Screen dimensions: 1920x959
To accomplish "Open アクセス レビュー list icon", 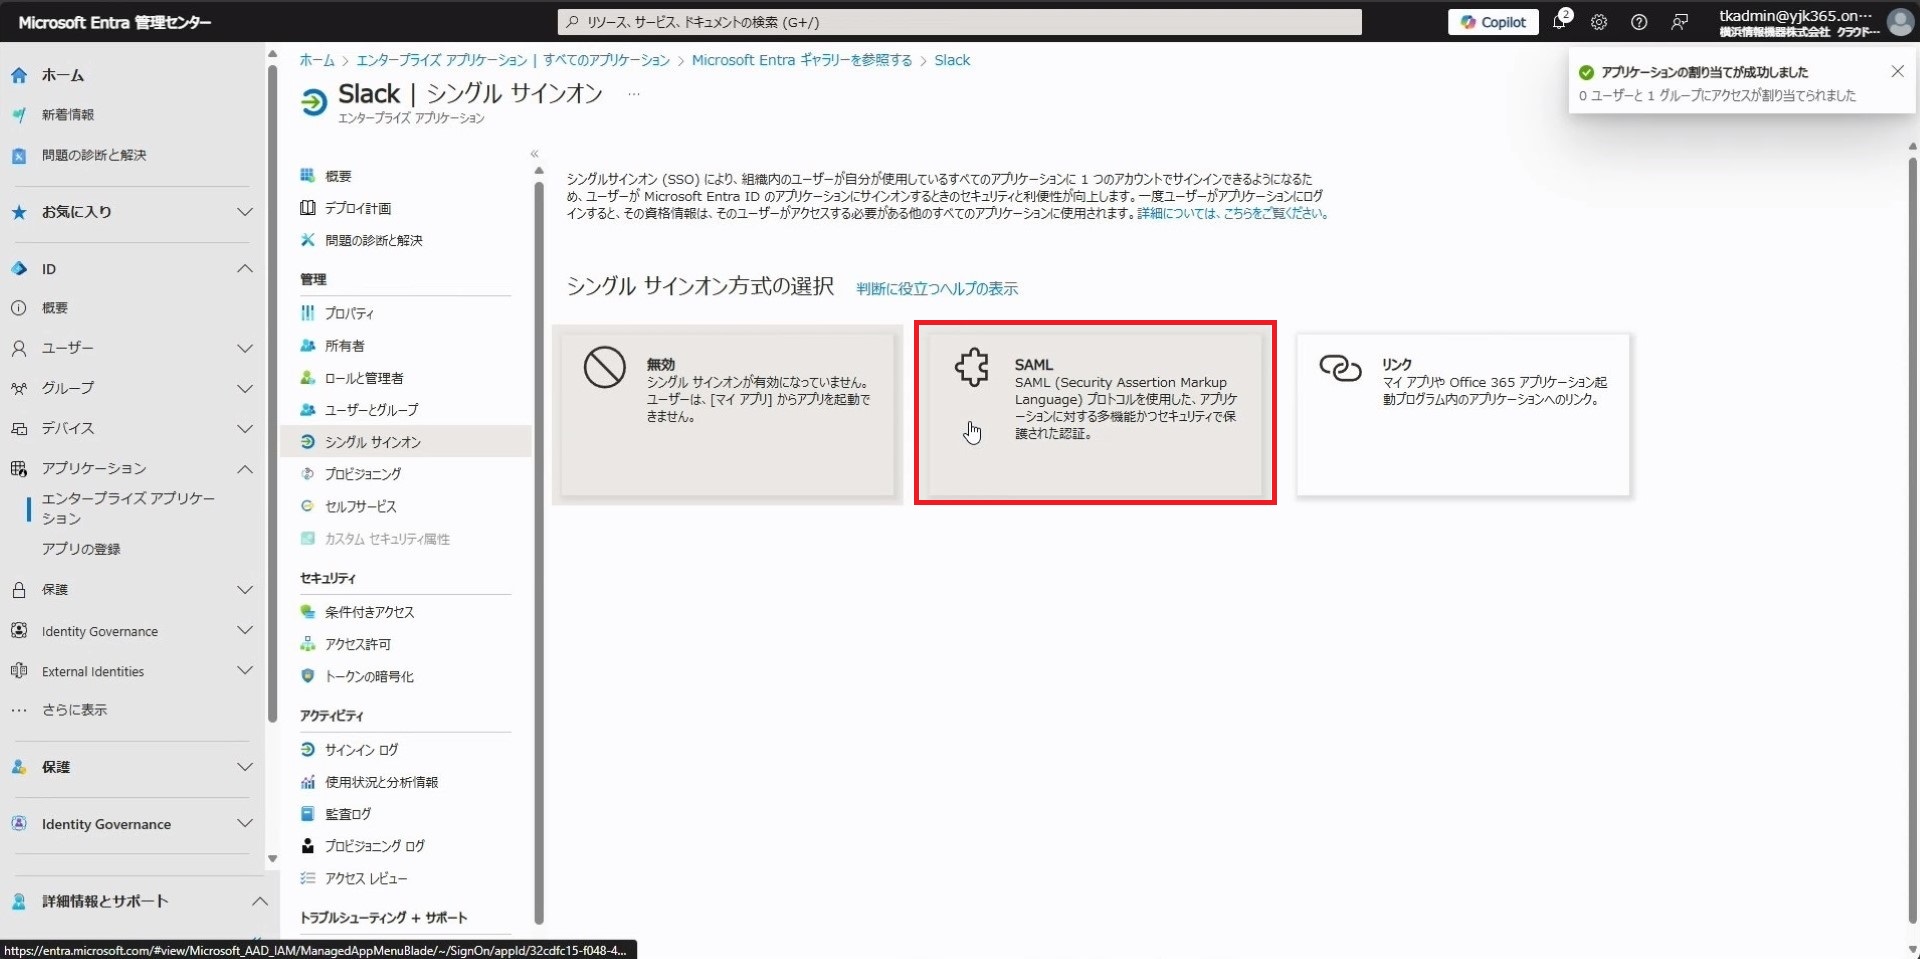I will [308, 878].
